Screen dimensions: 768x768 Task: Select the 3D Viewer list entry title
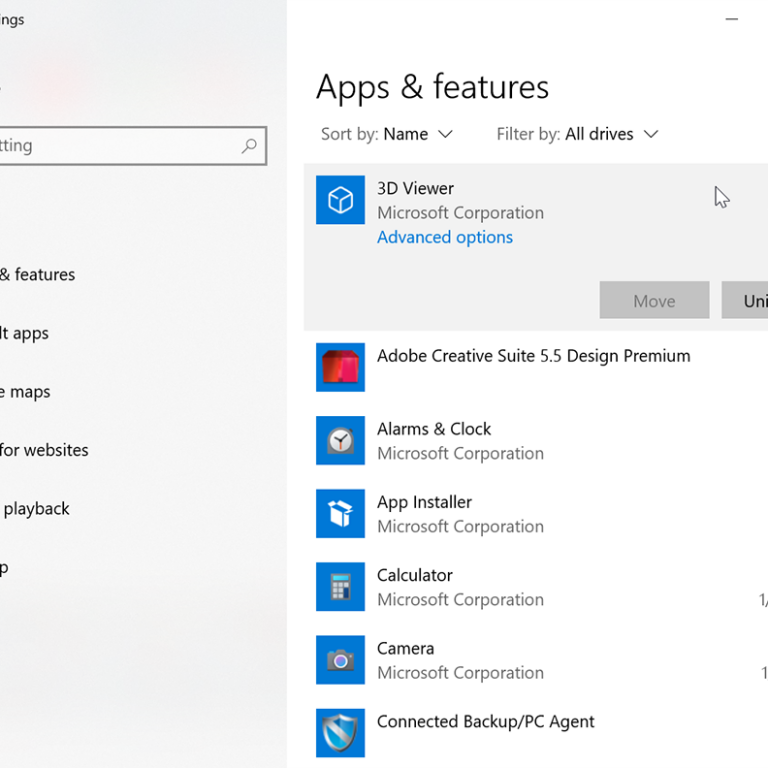(415, 189)
